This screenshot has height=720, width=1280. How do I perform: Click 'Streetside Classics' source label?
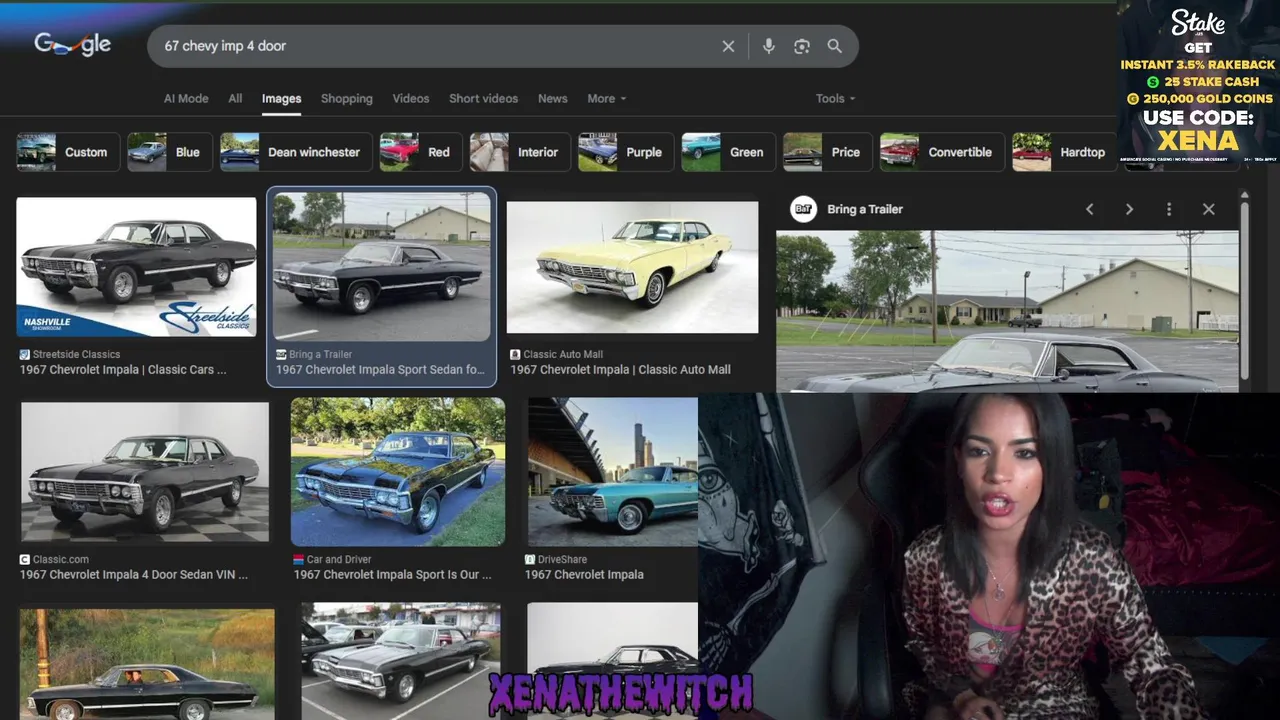(76, 354)
